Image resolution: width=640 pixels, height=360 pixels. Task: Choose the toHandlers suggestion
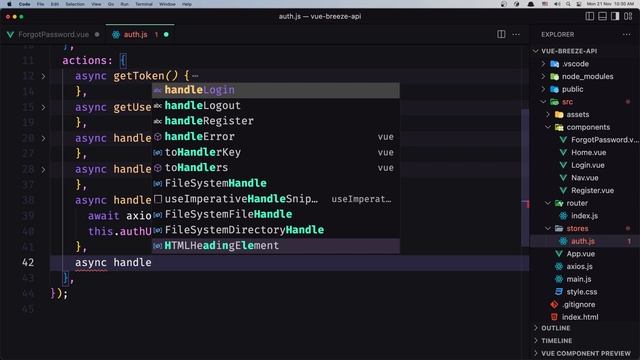(x=276, y=167)
